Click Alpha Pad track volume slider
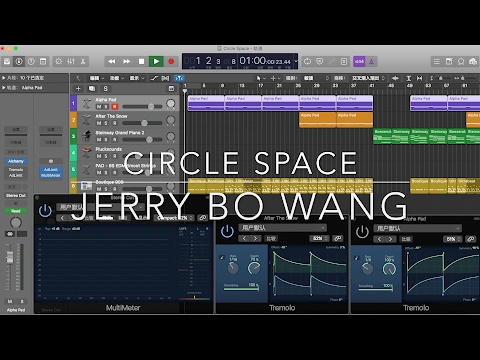The height and width of the screenshot is (360, 480). tap(142, 106)
